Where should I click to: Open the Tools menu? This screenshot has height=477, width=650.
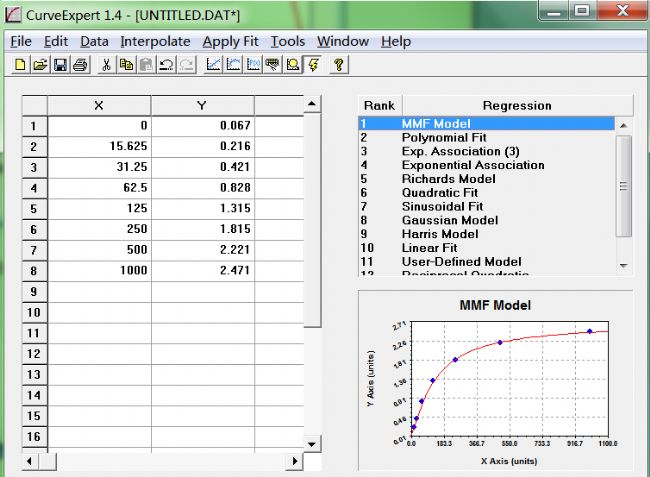(288, 41)
